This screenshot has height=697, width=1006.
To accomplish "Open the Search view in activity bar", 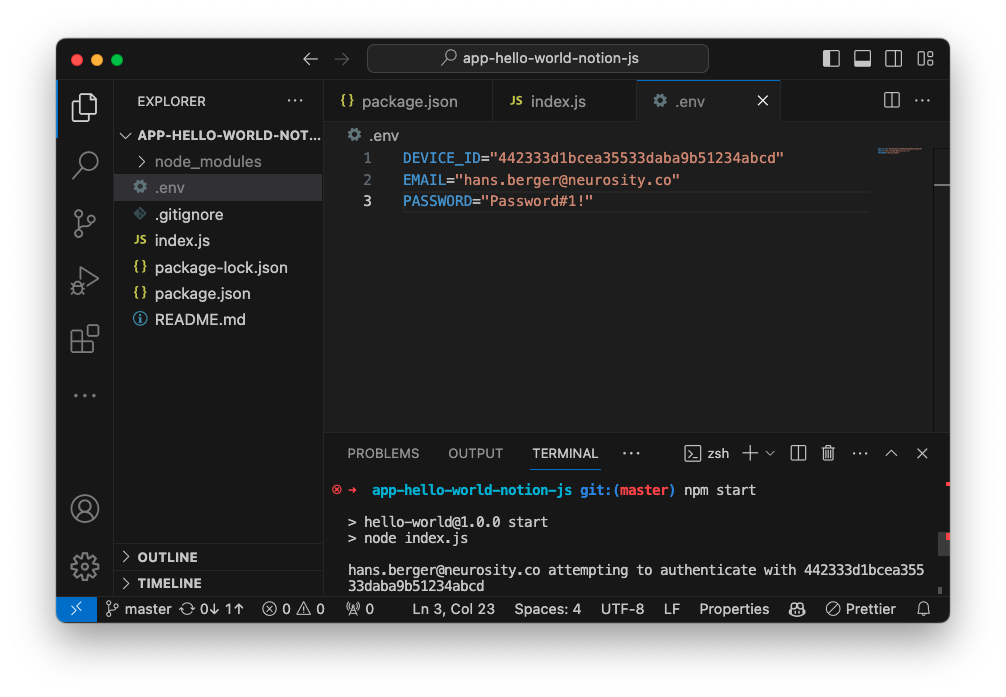I will click(85, 165).
